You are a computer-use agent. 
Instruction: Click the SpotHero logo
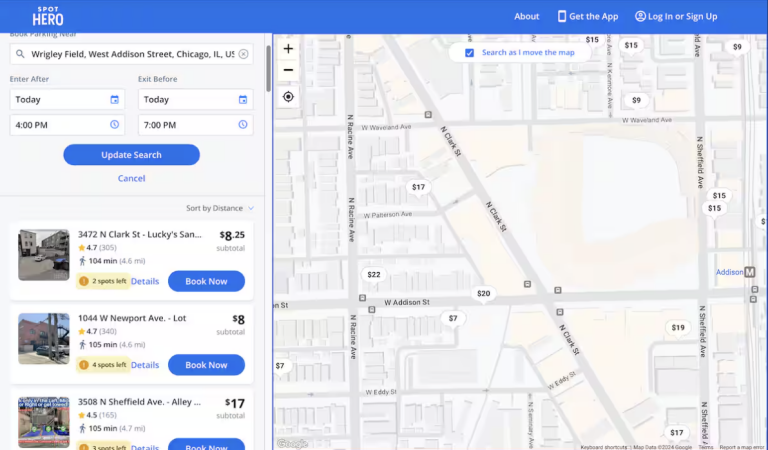click(x=48, y=16)
